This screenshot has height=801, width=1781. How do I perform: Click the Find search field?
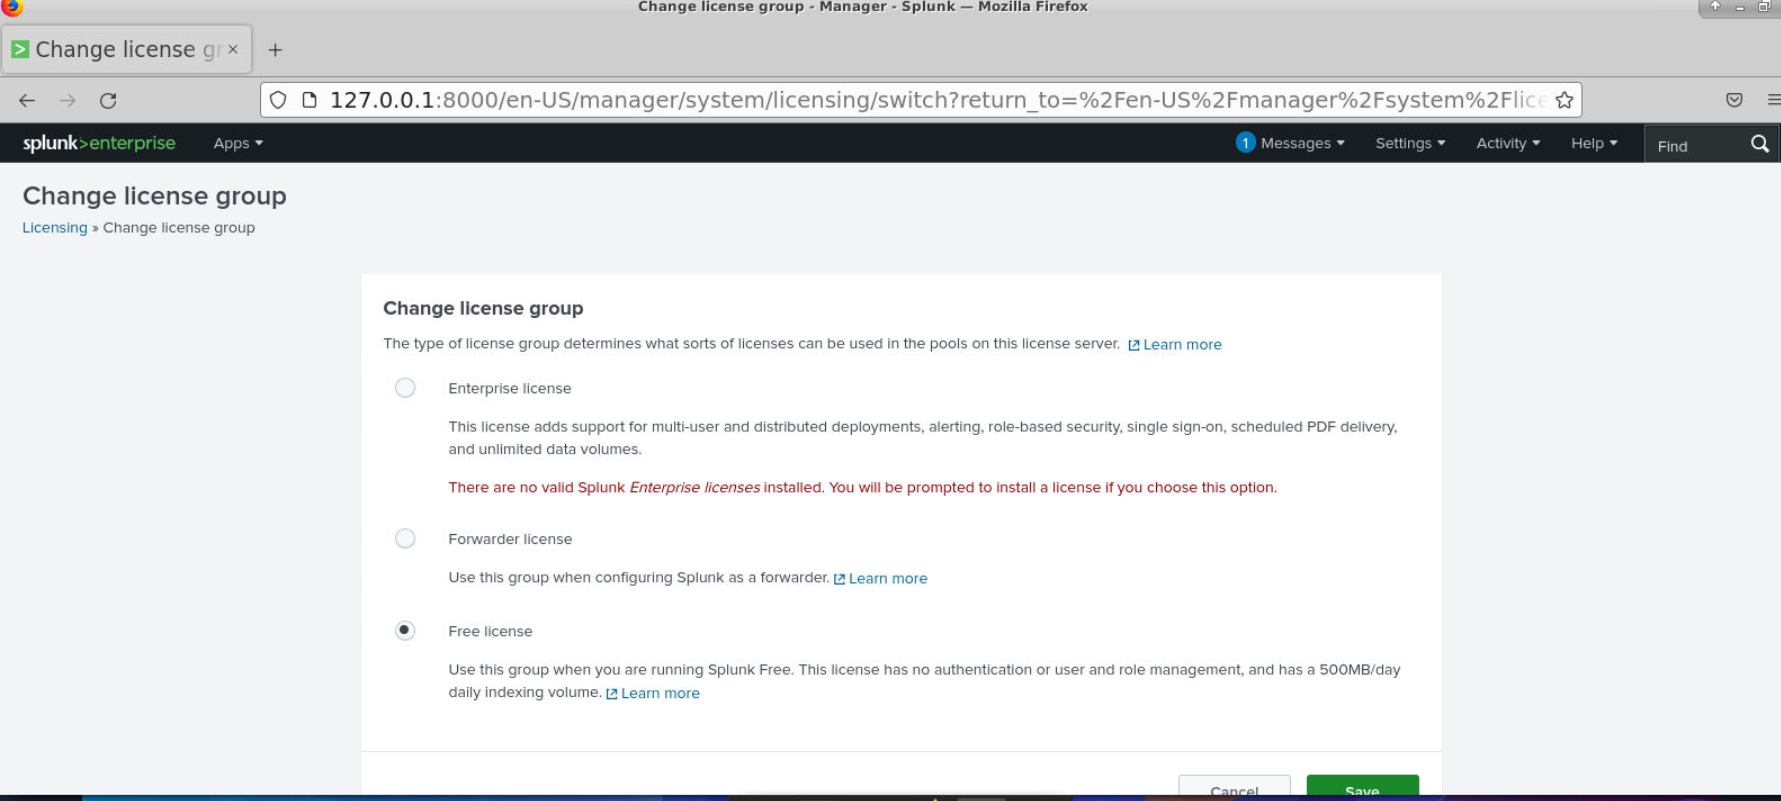1693,146
